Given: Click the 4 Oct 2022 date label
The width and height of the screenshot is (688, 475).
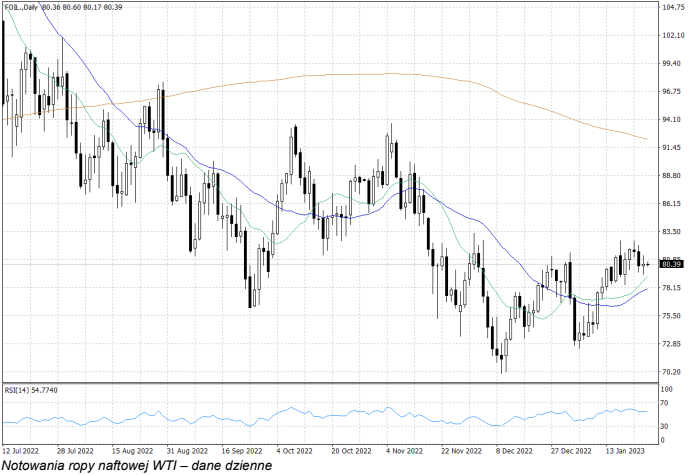Looking at the screenshot, I should tap(296, 450).
